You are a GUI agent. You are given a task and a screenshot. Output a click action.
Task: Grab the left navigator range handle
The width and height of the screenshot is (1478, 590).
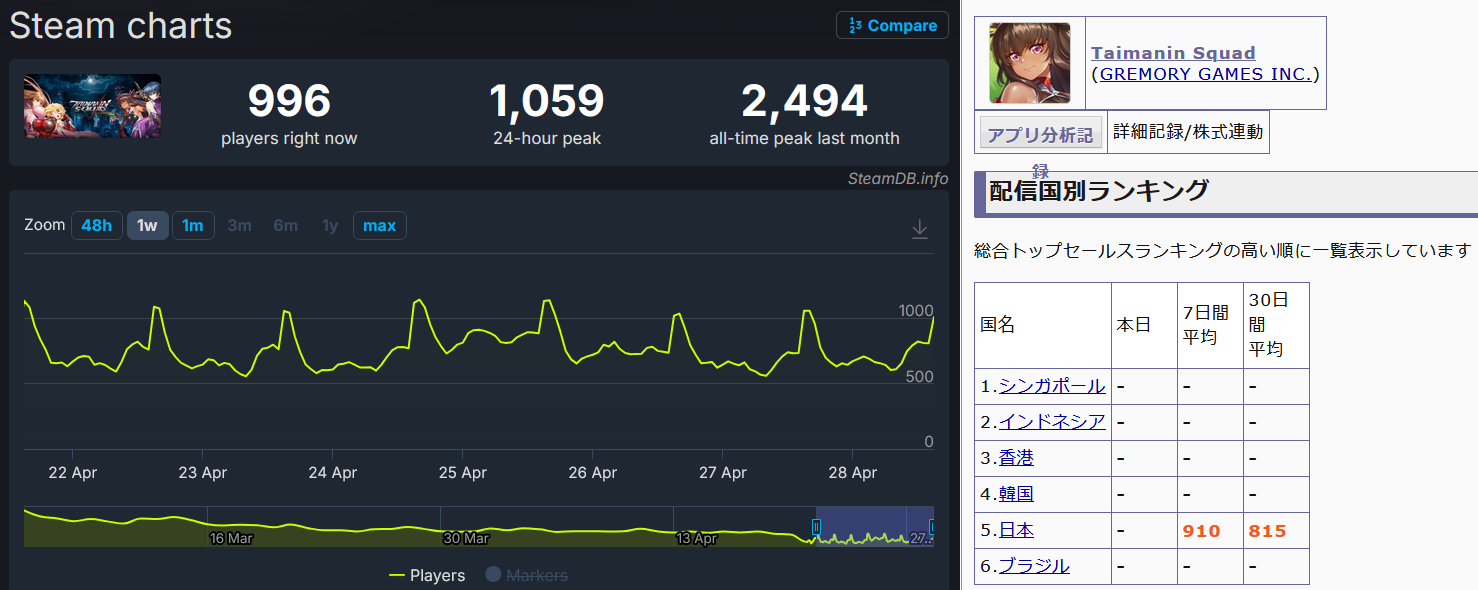pyautogui.click(x=816, y=527)
